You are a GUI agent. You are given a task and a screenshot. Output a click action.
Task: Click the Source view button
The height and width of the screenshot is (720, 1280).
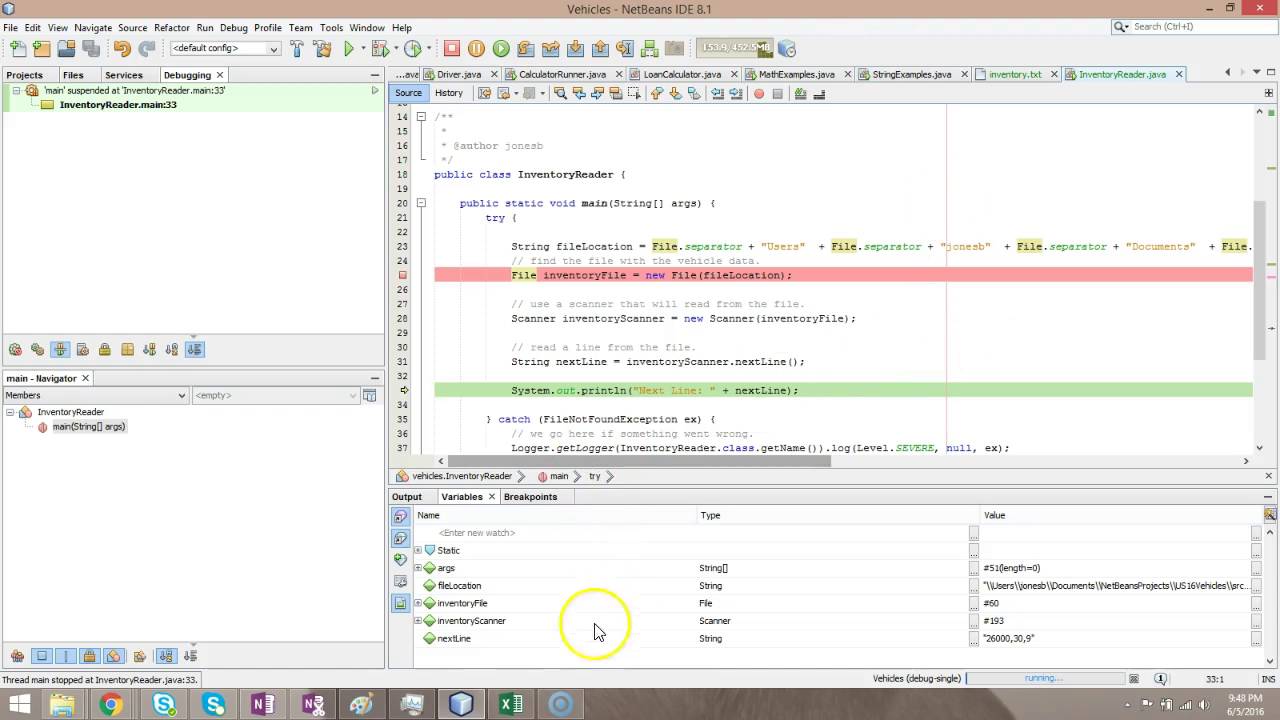(408, 93)
